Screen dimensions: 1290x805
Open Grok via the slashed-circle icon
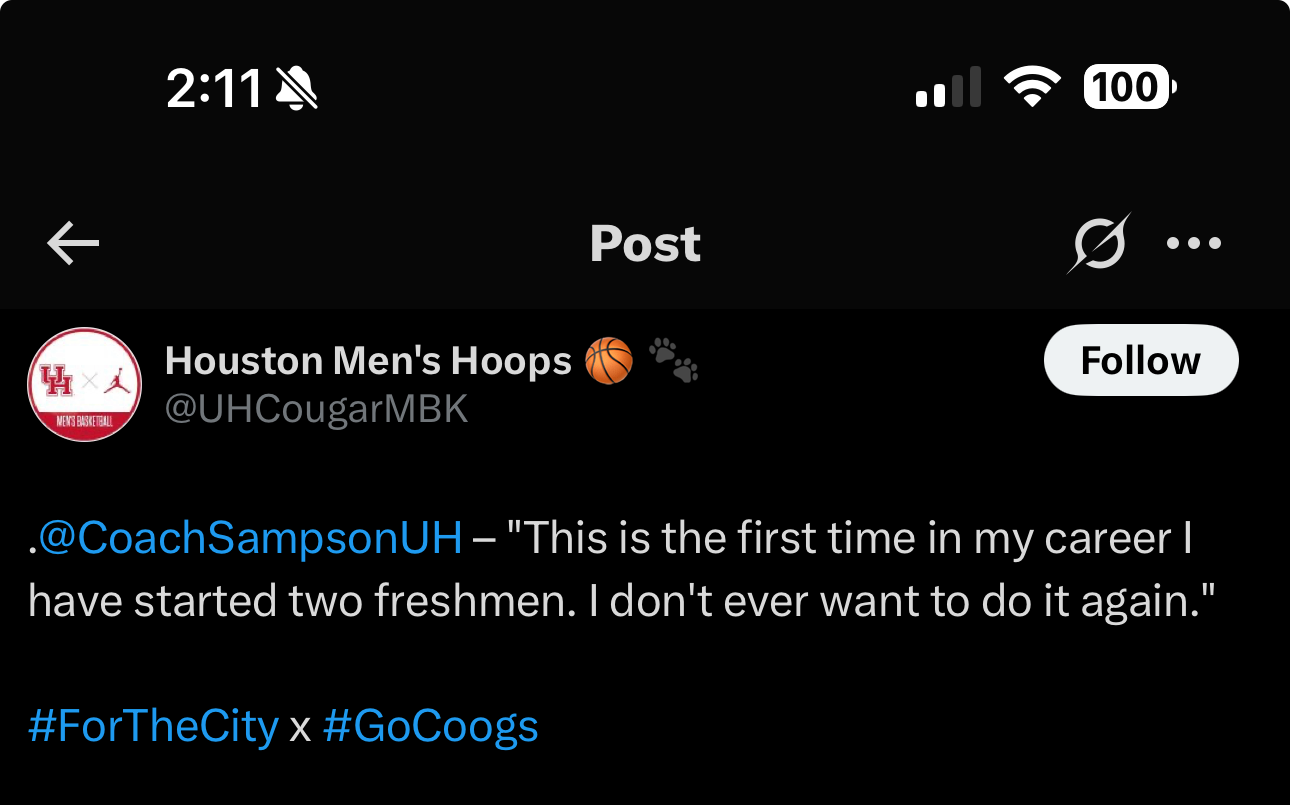(x=1099, y=243)
